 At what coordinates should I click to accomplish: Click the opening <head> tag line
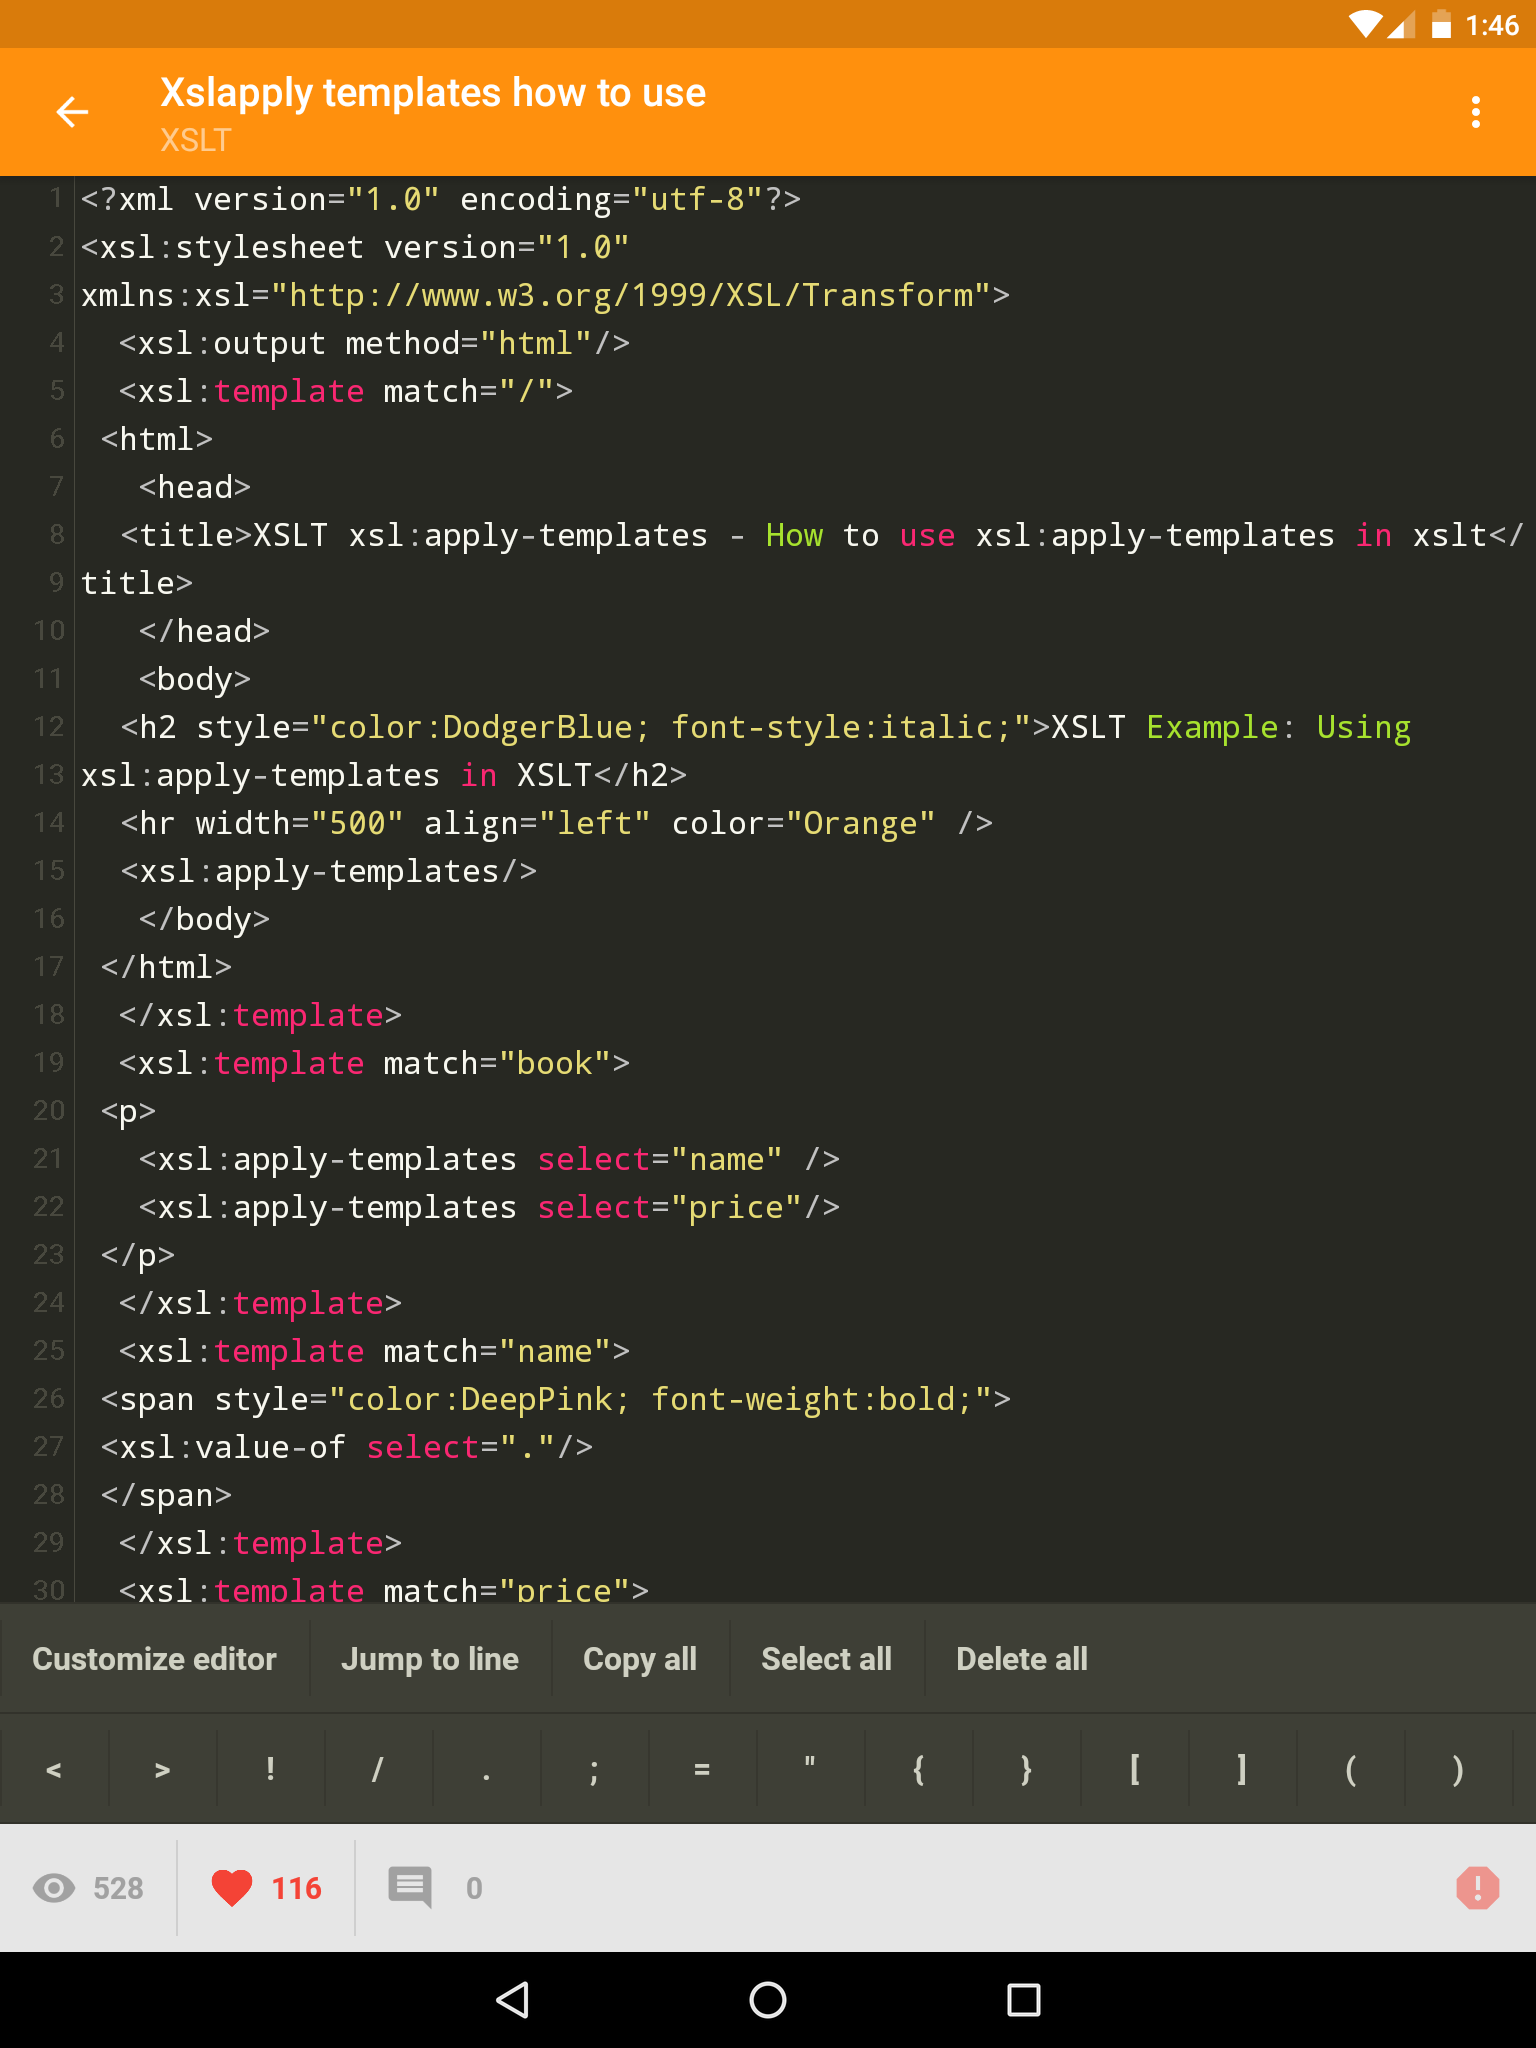pos(194,487)
